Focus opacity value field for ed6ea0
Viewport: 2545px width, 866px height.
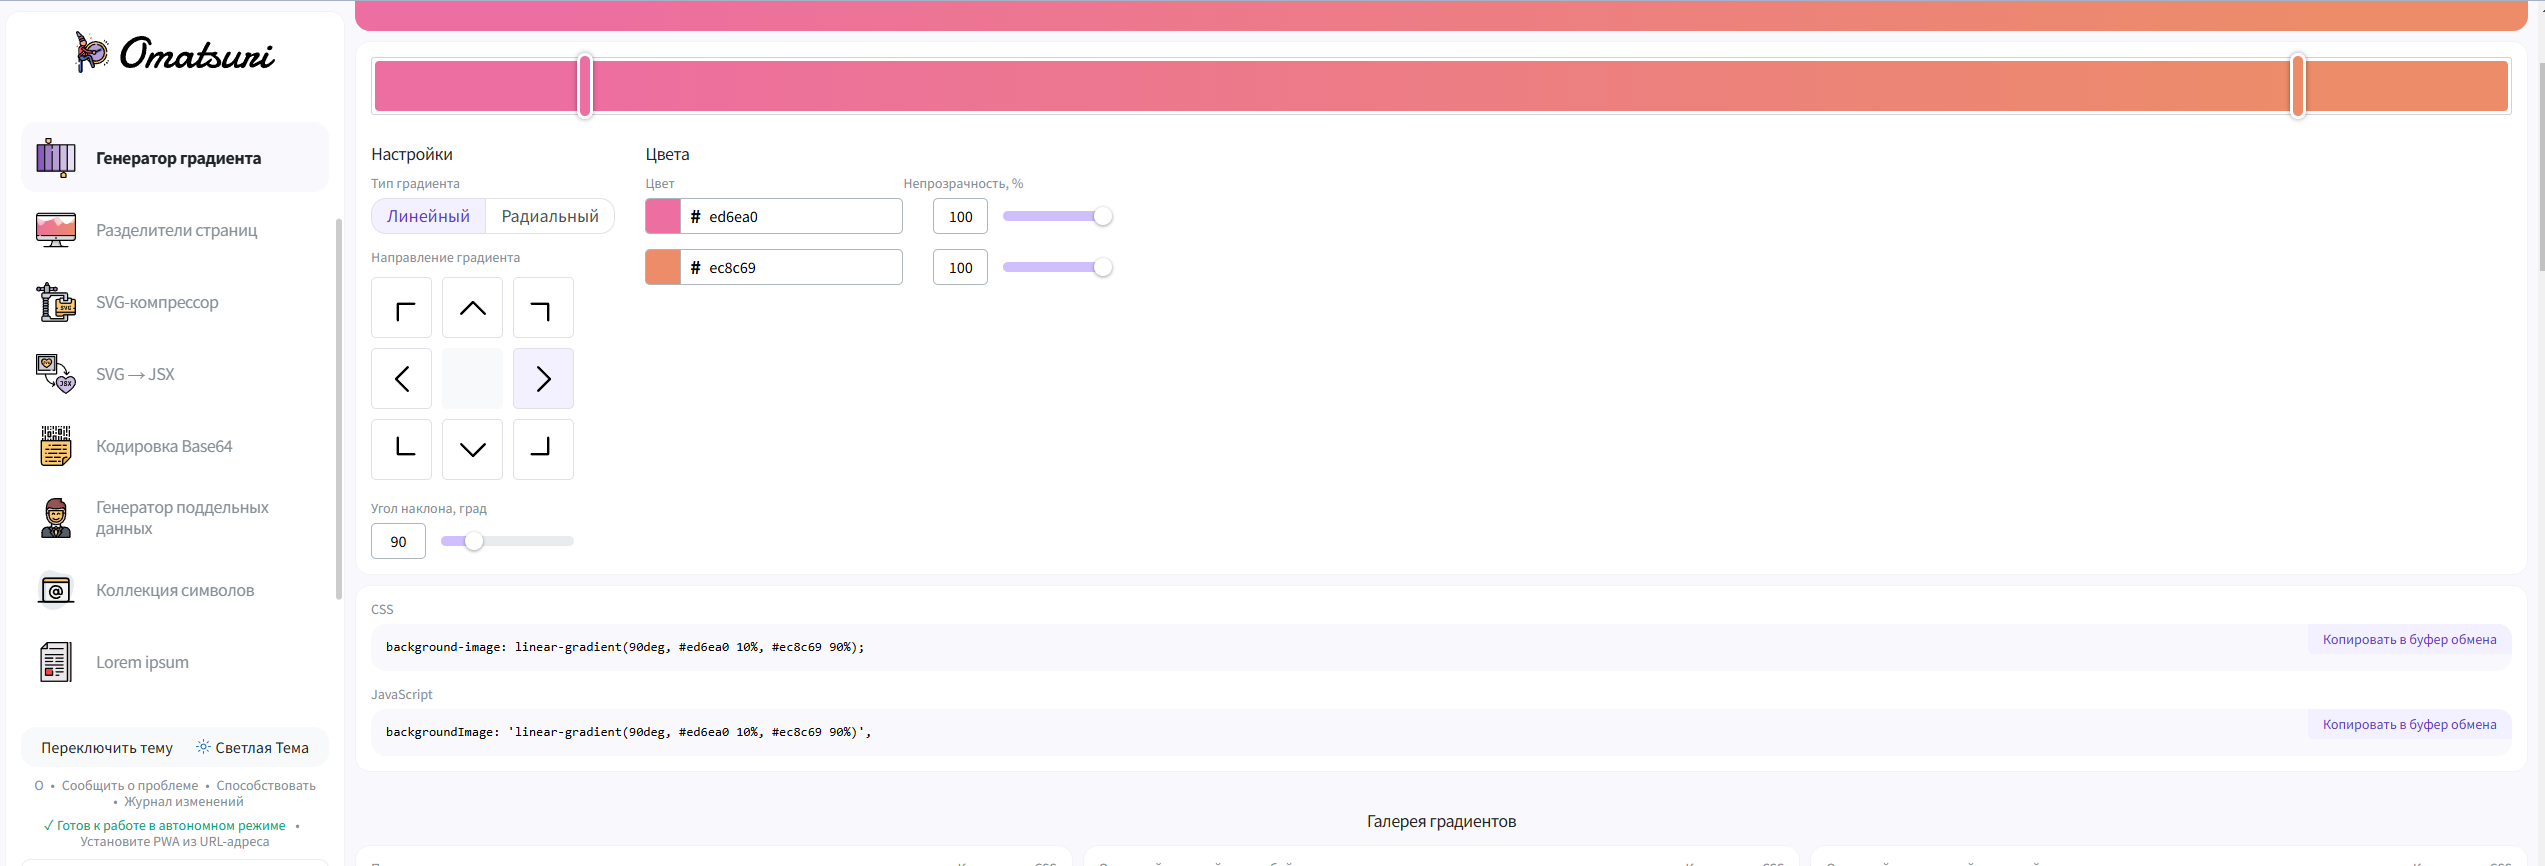click(x=960, y=216)
